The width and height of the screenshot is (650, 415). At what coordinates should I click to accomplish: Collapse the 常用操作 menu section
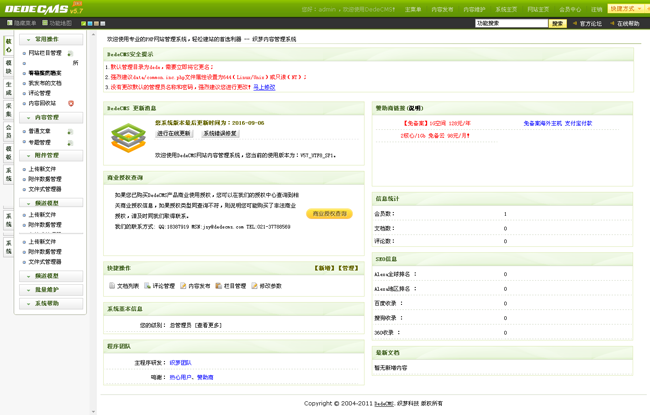51,39
